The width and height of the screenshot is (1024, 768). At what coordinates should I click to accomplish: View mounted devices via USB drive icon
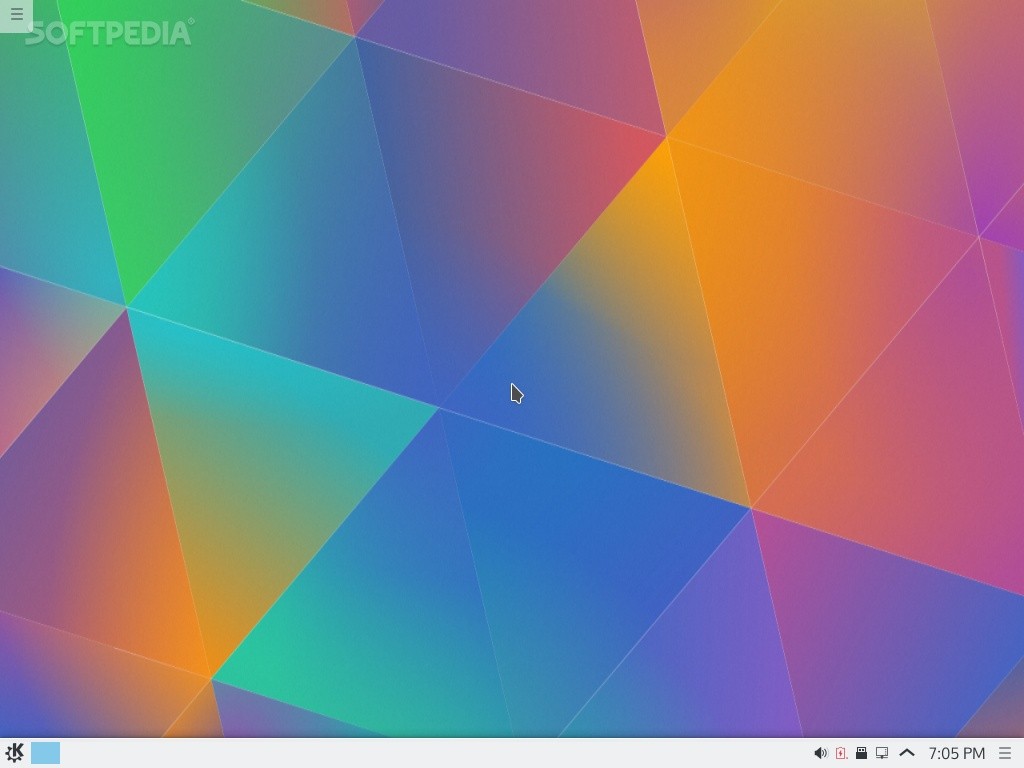[x=861, y=753]
